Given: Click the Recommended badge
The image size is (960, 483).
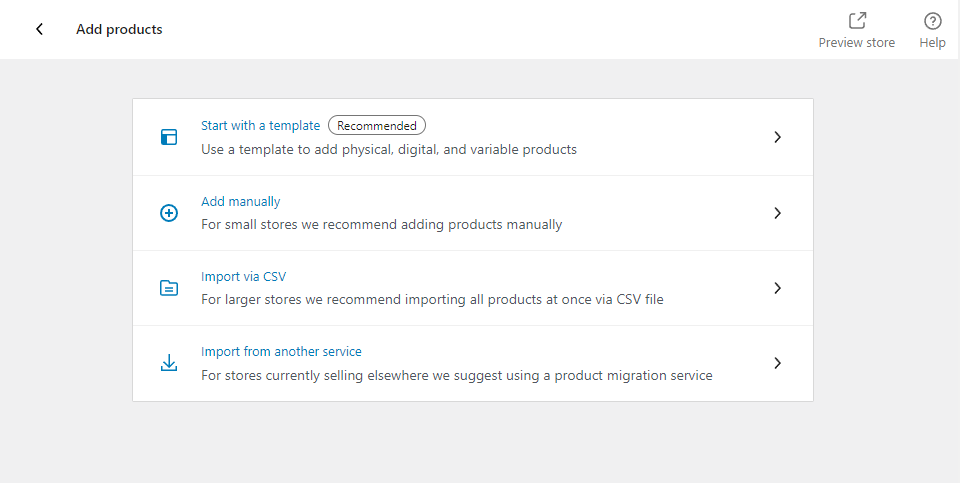Looking at the screenshot, I should click(377, 125).
